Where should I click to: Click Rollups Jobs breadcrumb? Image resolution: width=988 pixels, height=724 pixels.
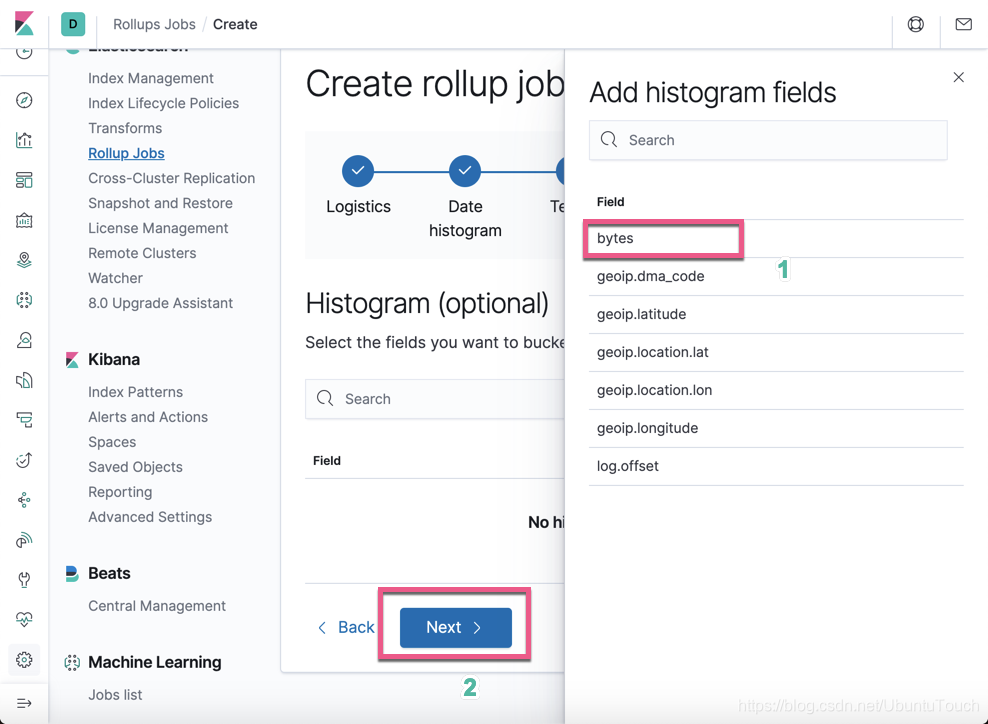pyautogui.click(x=154, y=24)
